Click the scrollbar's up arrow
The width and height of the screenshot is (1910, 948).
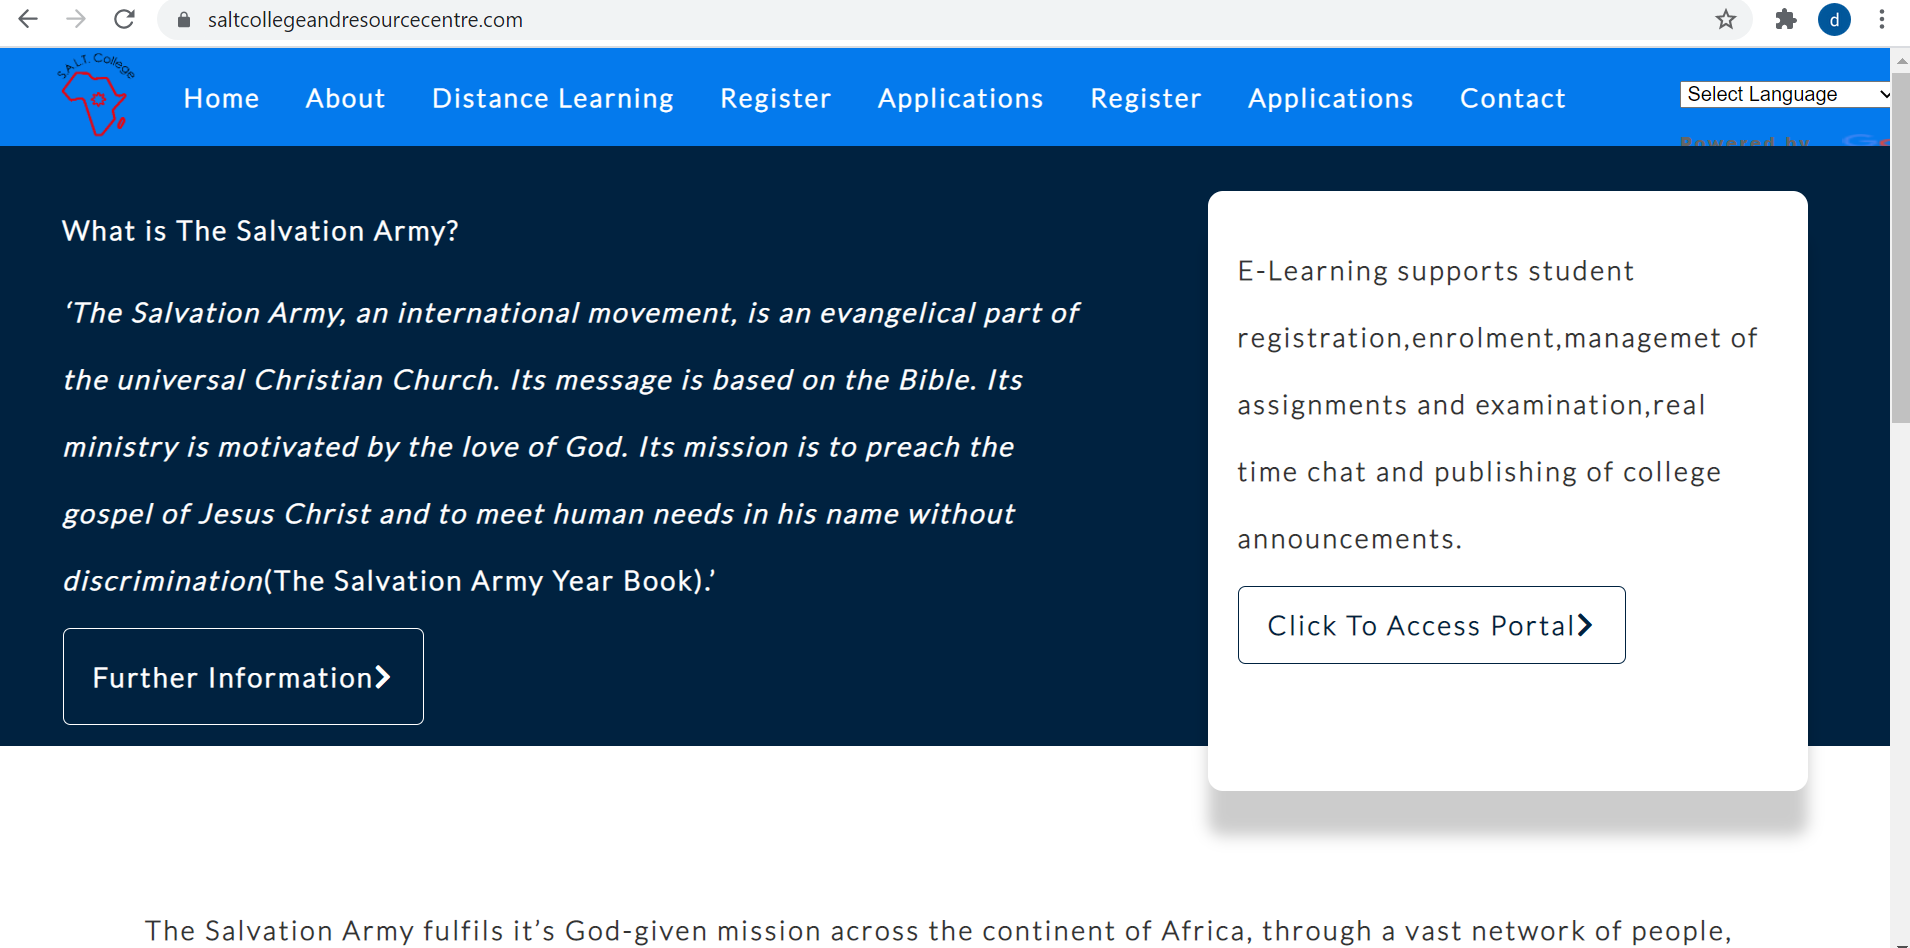(x=1900, y=60)
